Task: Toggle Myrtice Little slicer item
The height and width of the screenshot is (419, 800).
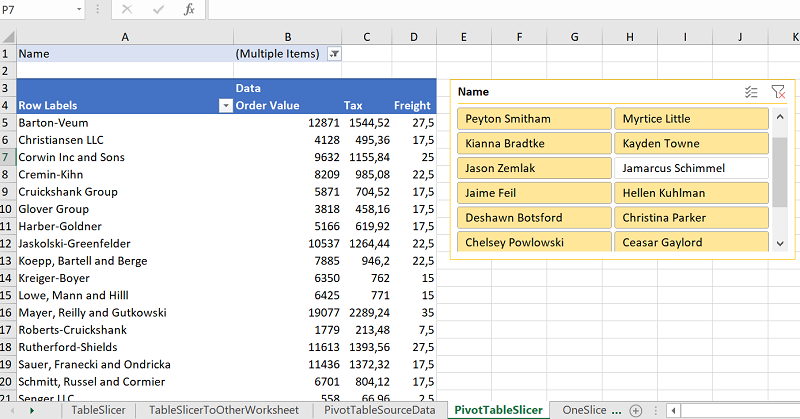Action: tap(691, 118)
